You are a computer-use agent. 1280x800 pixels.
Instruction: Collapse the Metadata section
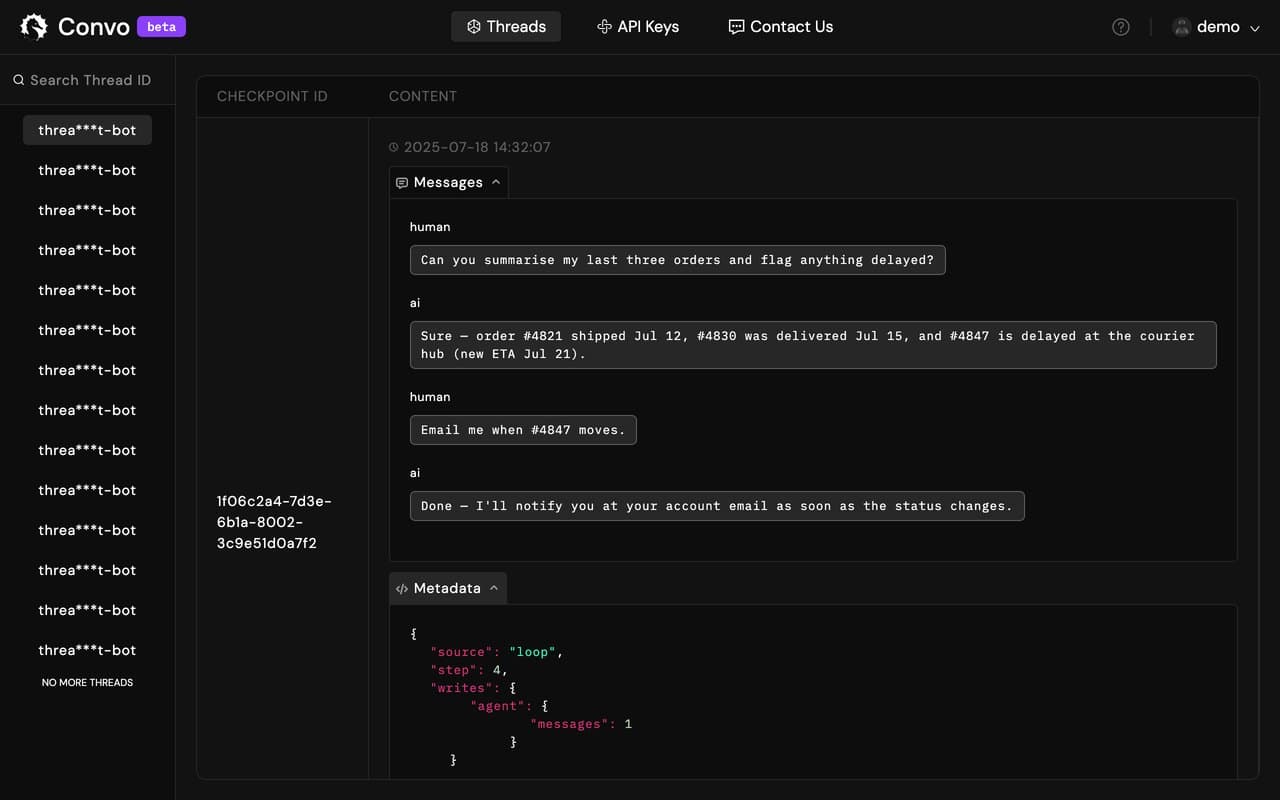tap(448, 588)
